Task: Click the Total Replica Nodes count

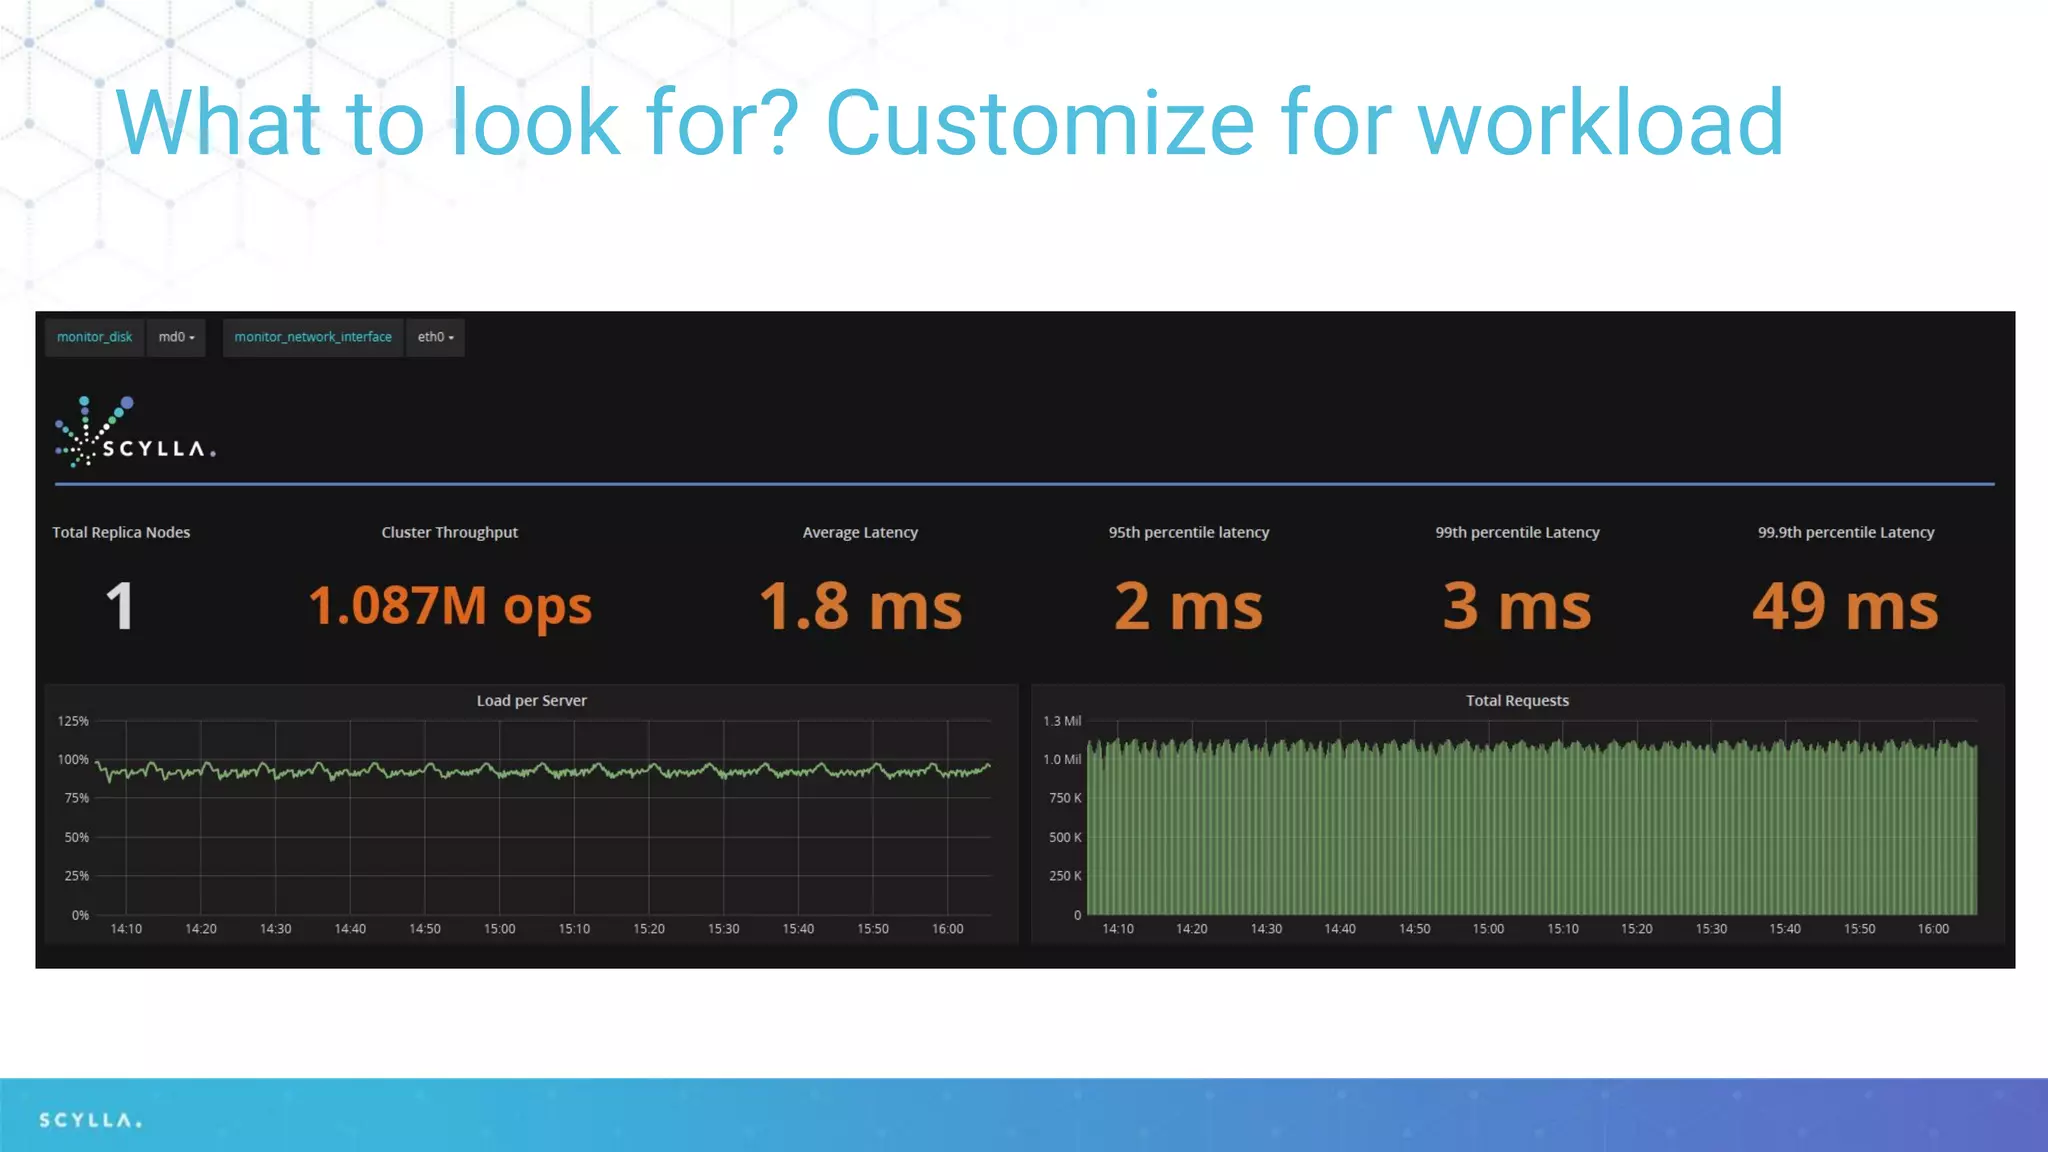Action: coord(120,606)
